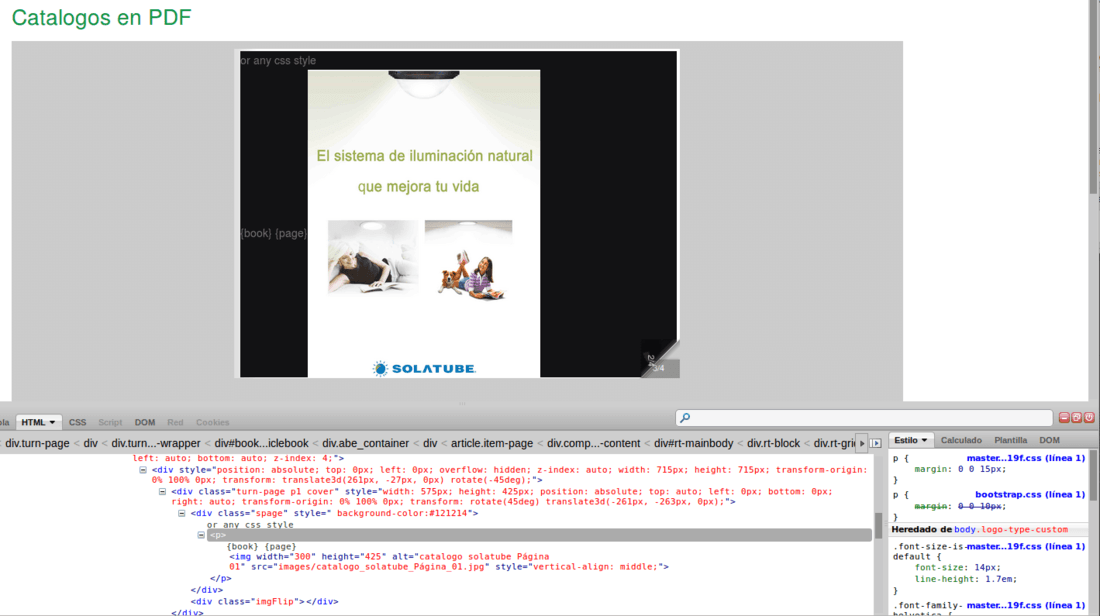
Task: Click the Firebug search magnifier icon
Action: 685,418
